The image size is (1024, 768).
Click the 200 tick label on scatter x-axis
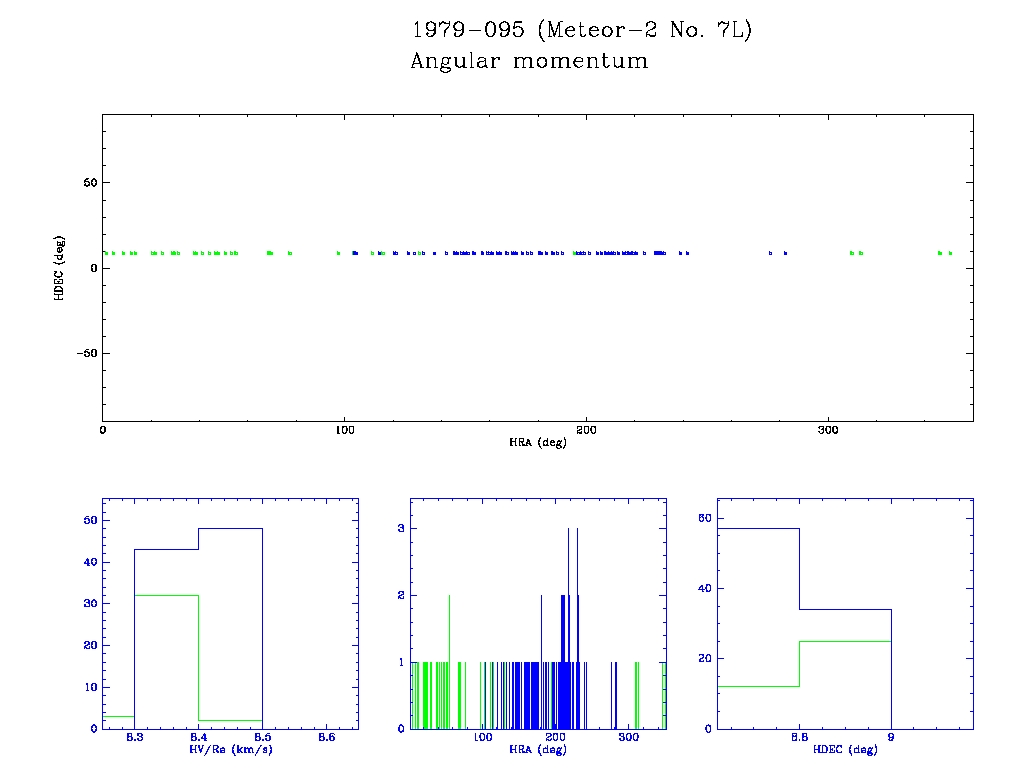pos(586,430)
